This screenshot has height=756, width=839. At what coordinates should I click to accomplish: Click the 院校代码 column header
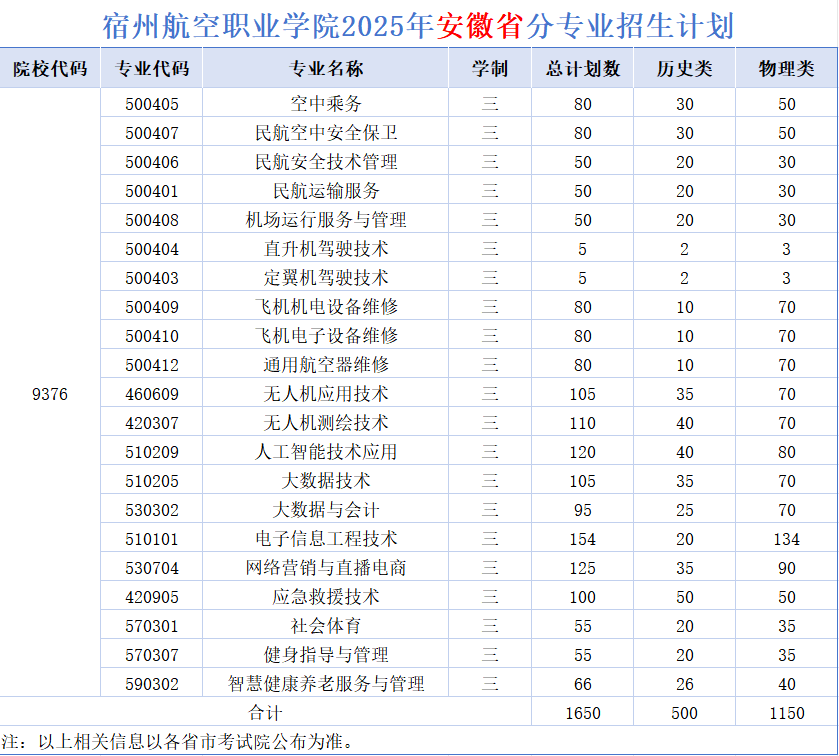50,69
